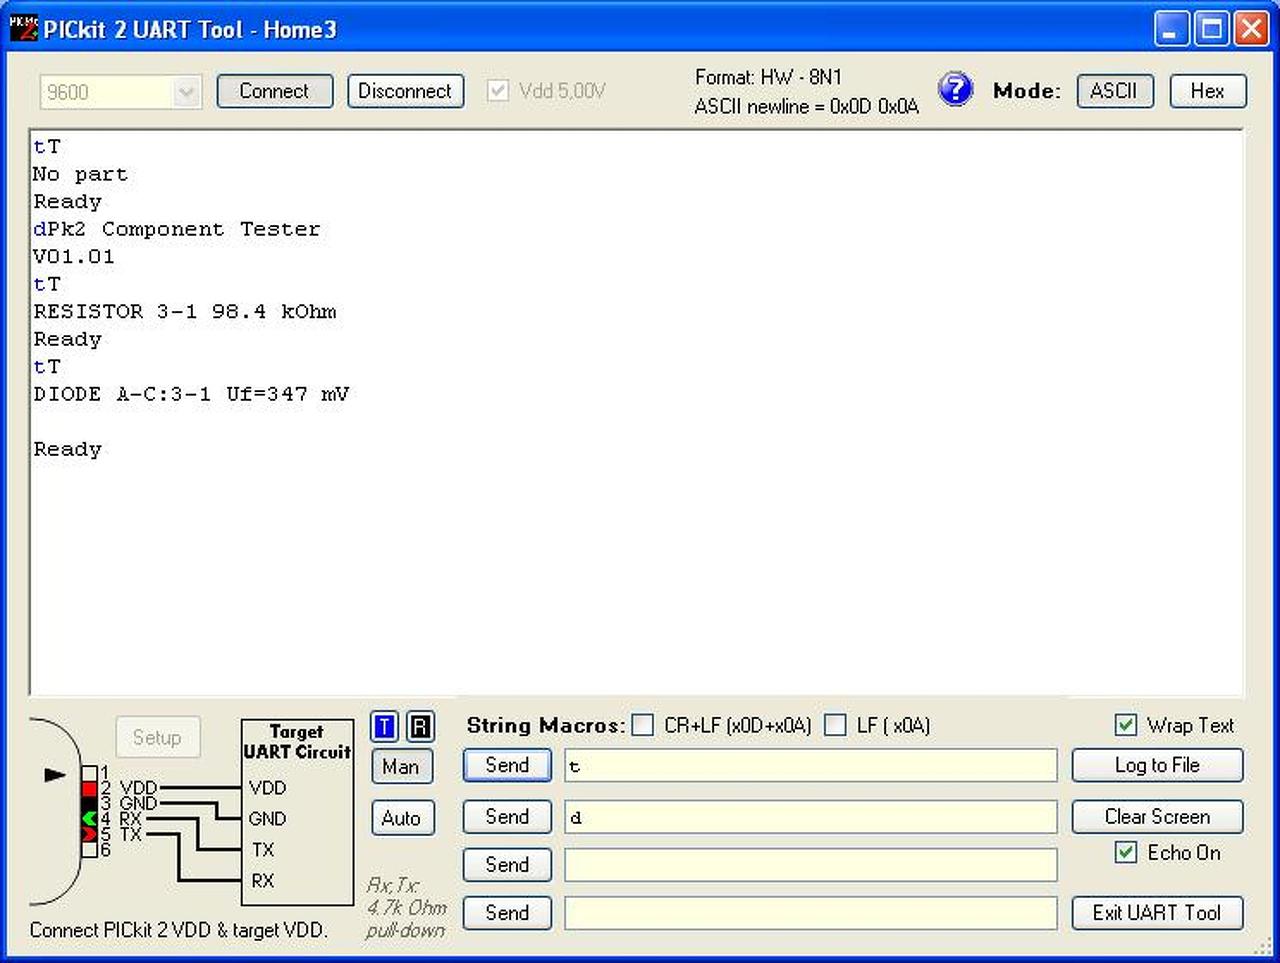Close the PICkit 2 UART Tool window
Image resolution: width=1280 pixels, height=963 pixels.
[x=1251, y=29]
